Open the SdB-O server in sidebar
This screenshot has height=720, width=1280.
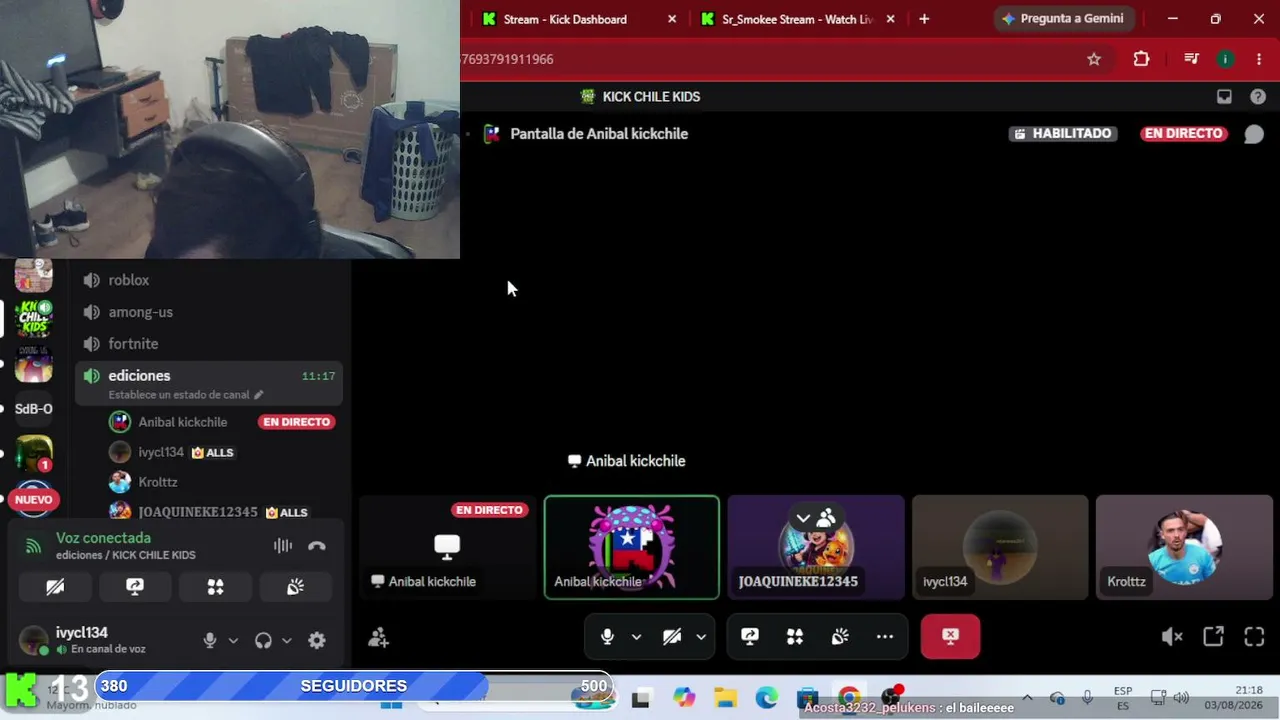coord(33,408)
